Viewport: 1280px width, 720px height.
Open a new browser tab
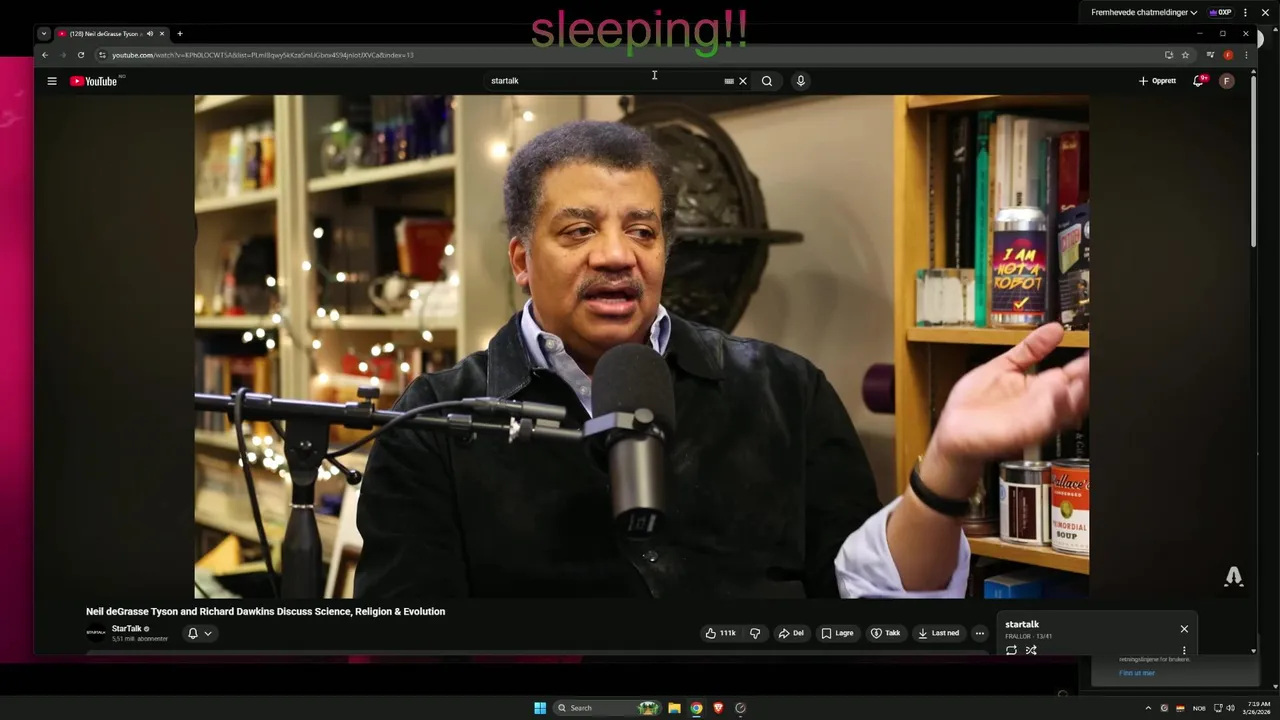click(x=180, y=34)
